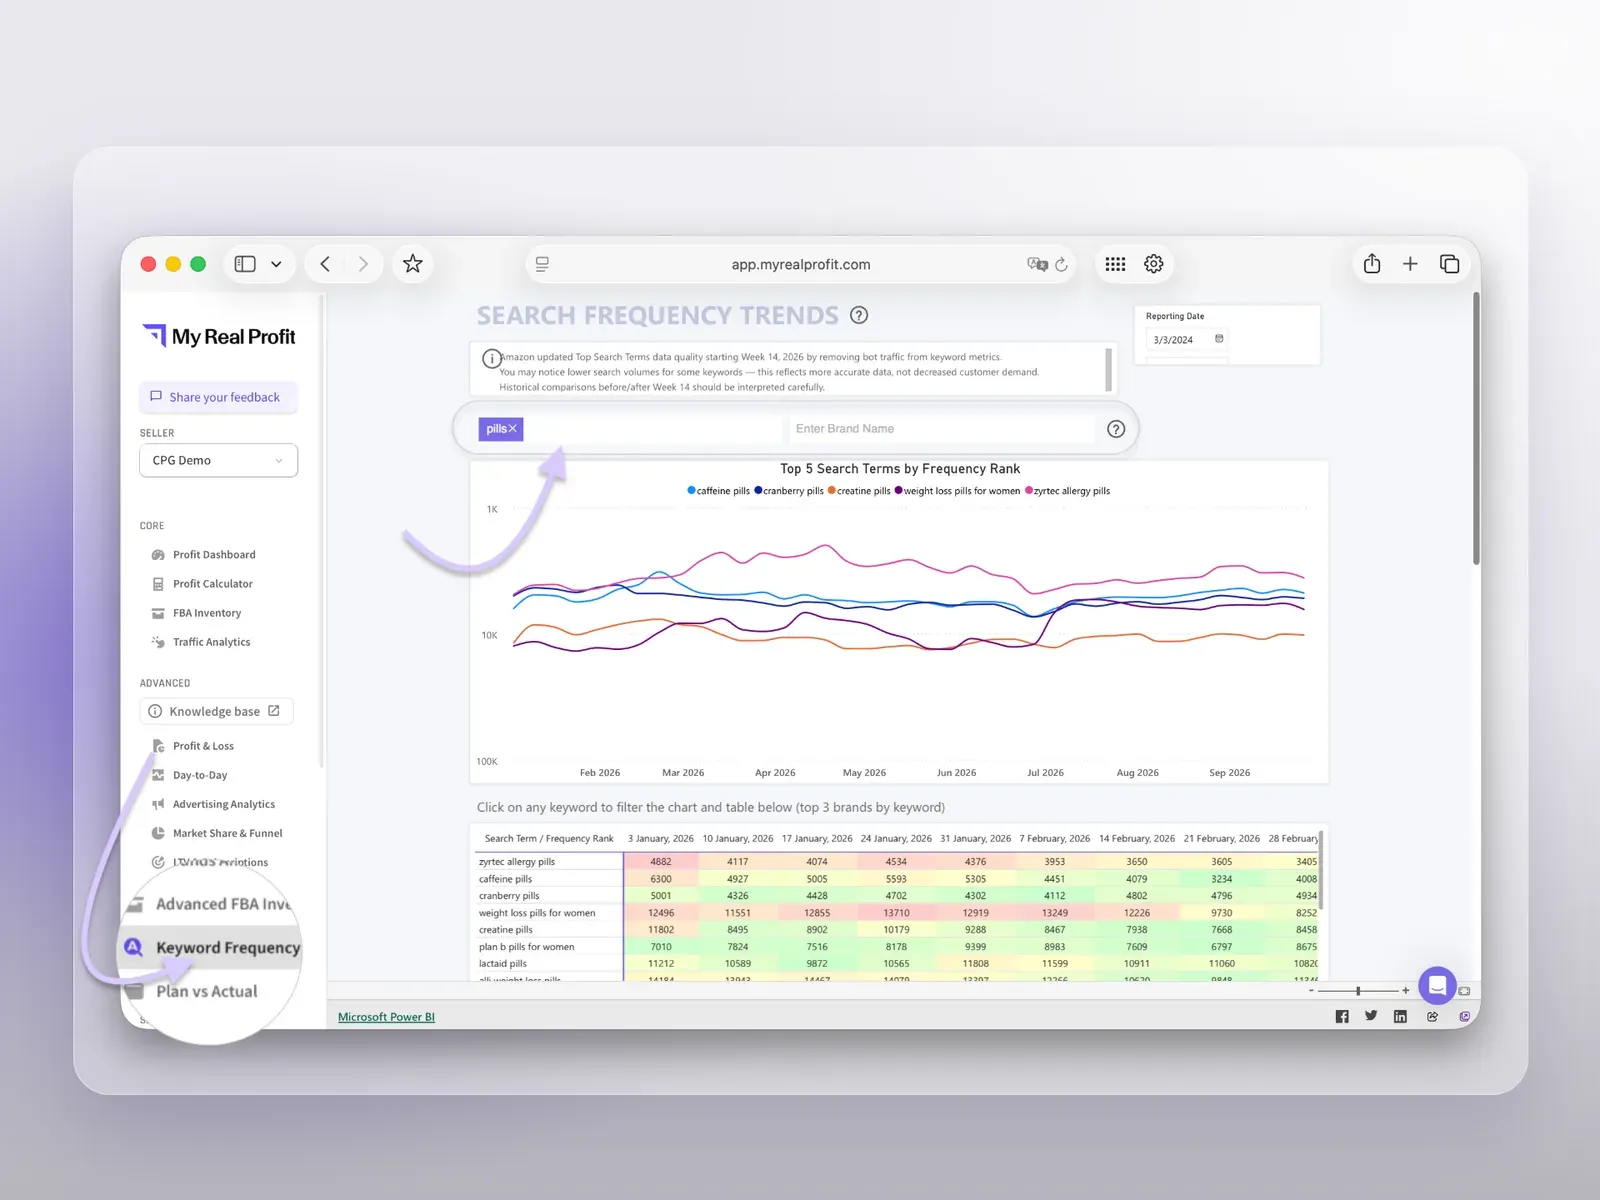Click the Power BI share arrow icon

point(1432,1017)
